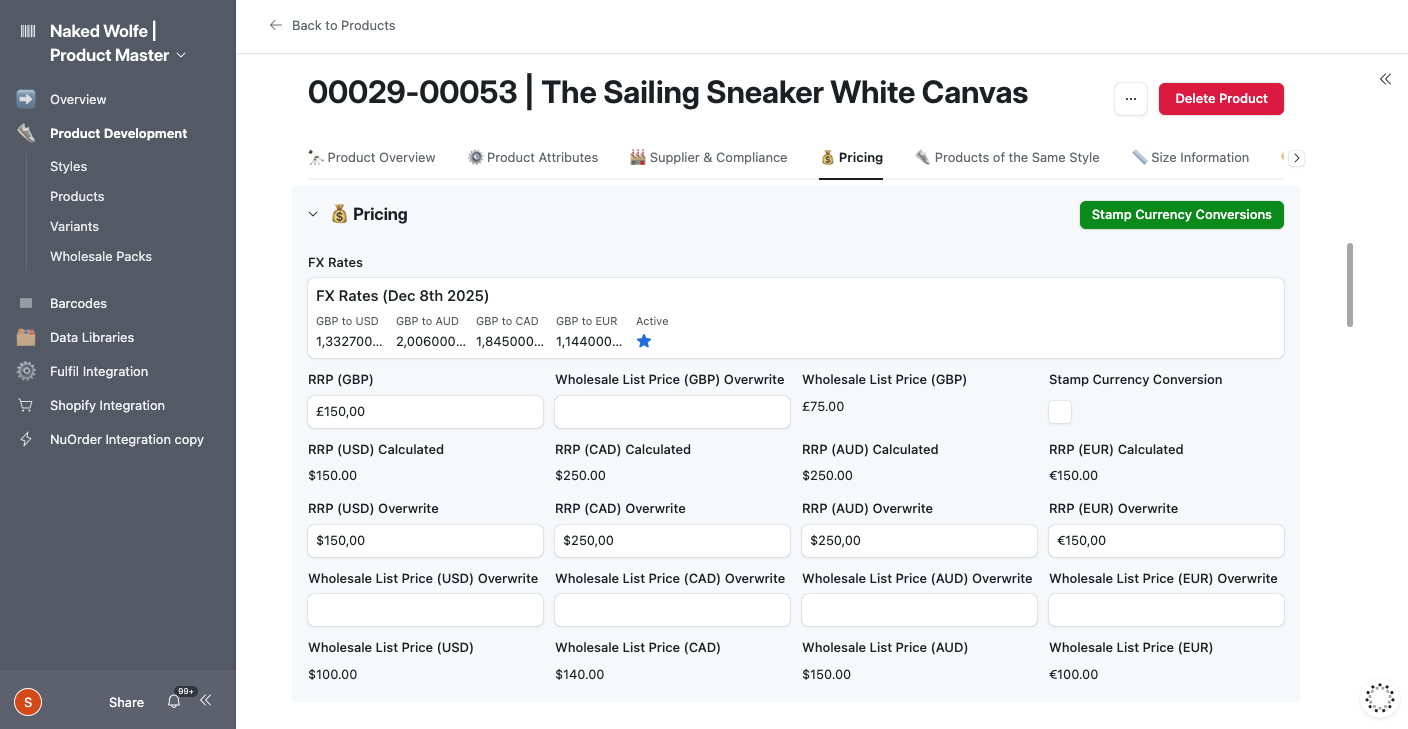The height and width of the screenshot is (729, 1408).
Task: Click the factory icon on Supplier & Compliance tab
Action: pos(638,157)
